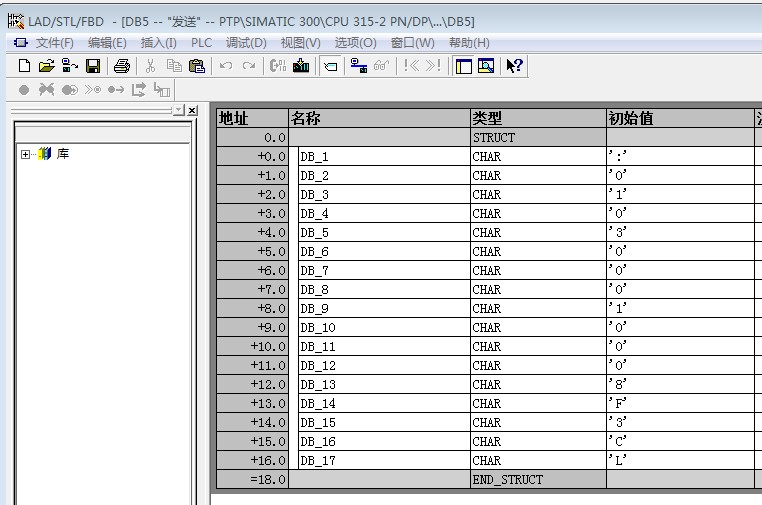The height and width of the screenshot is (505, 762).
Task: Click the 地址 column header
Action: pos(252,118)
